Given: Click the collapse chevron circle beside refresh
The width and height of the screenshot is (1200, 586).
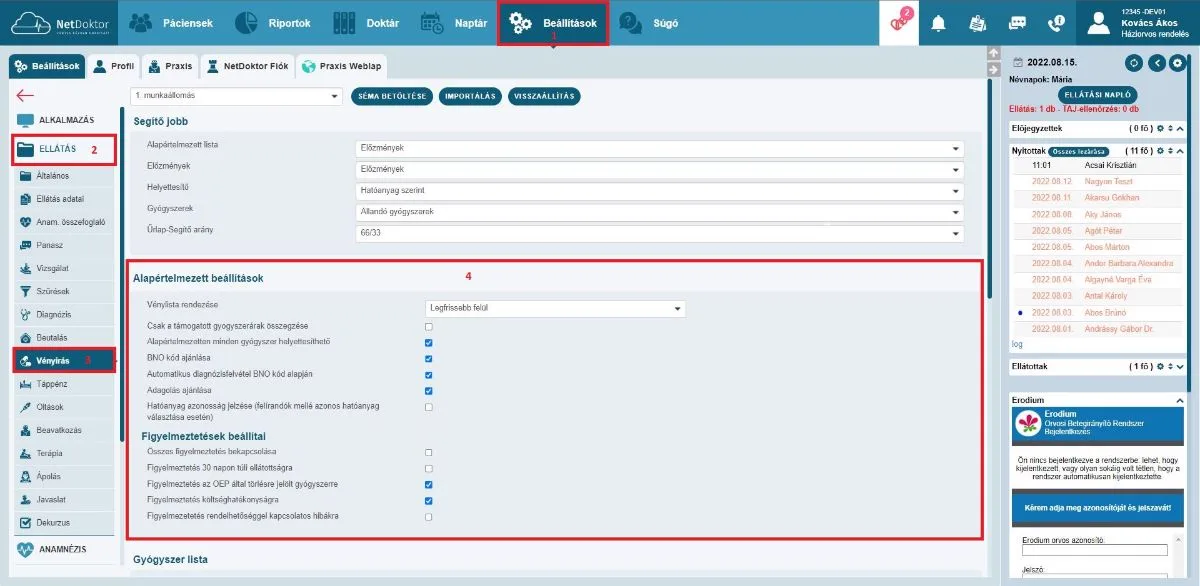Looking at the screenshot, I should tap(1156, 63).
